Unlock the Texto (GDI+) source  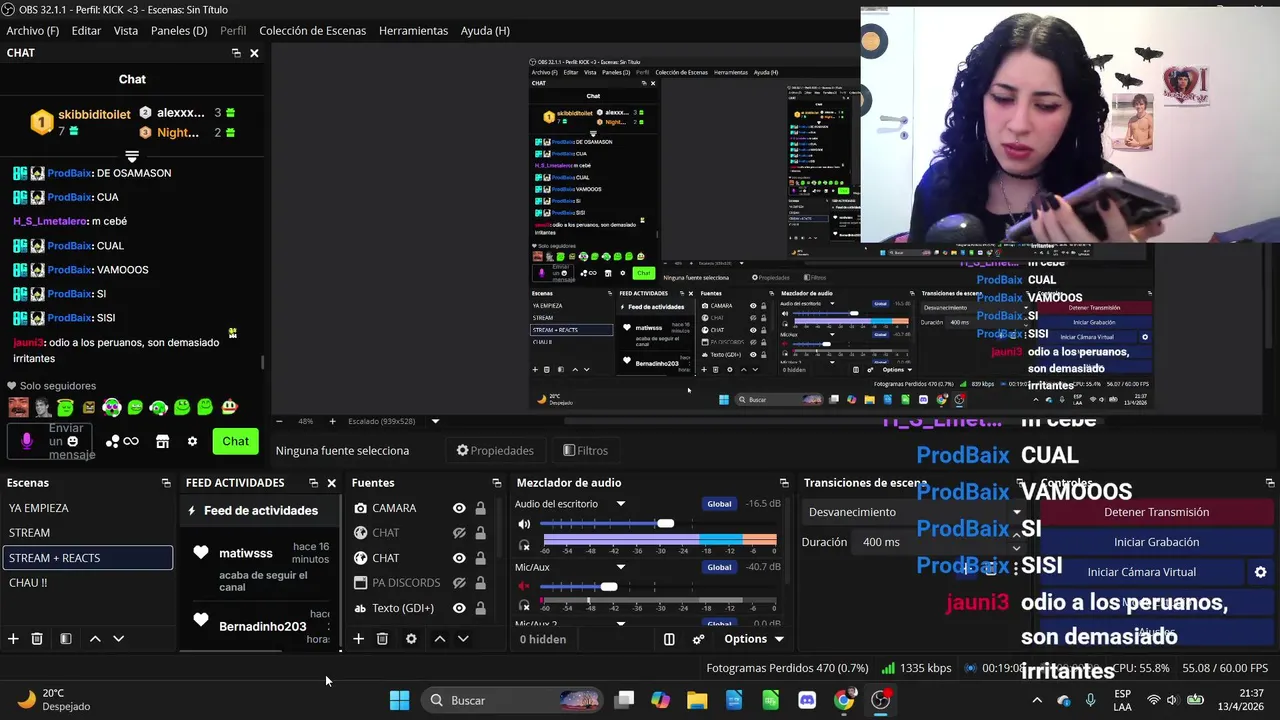[x=480, y=608]
